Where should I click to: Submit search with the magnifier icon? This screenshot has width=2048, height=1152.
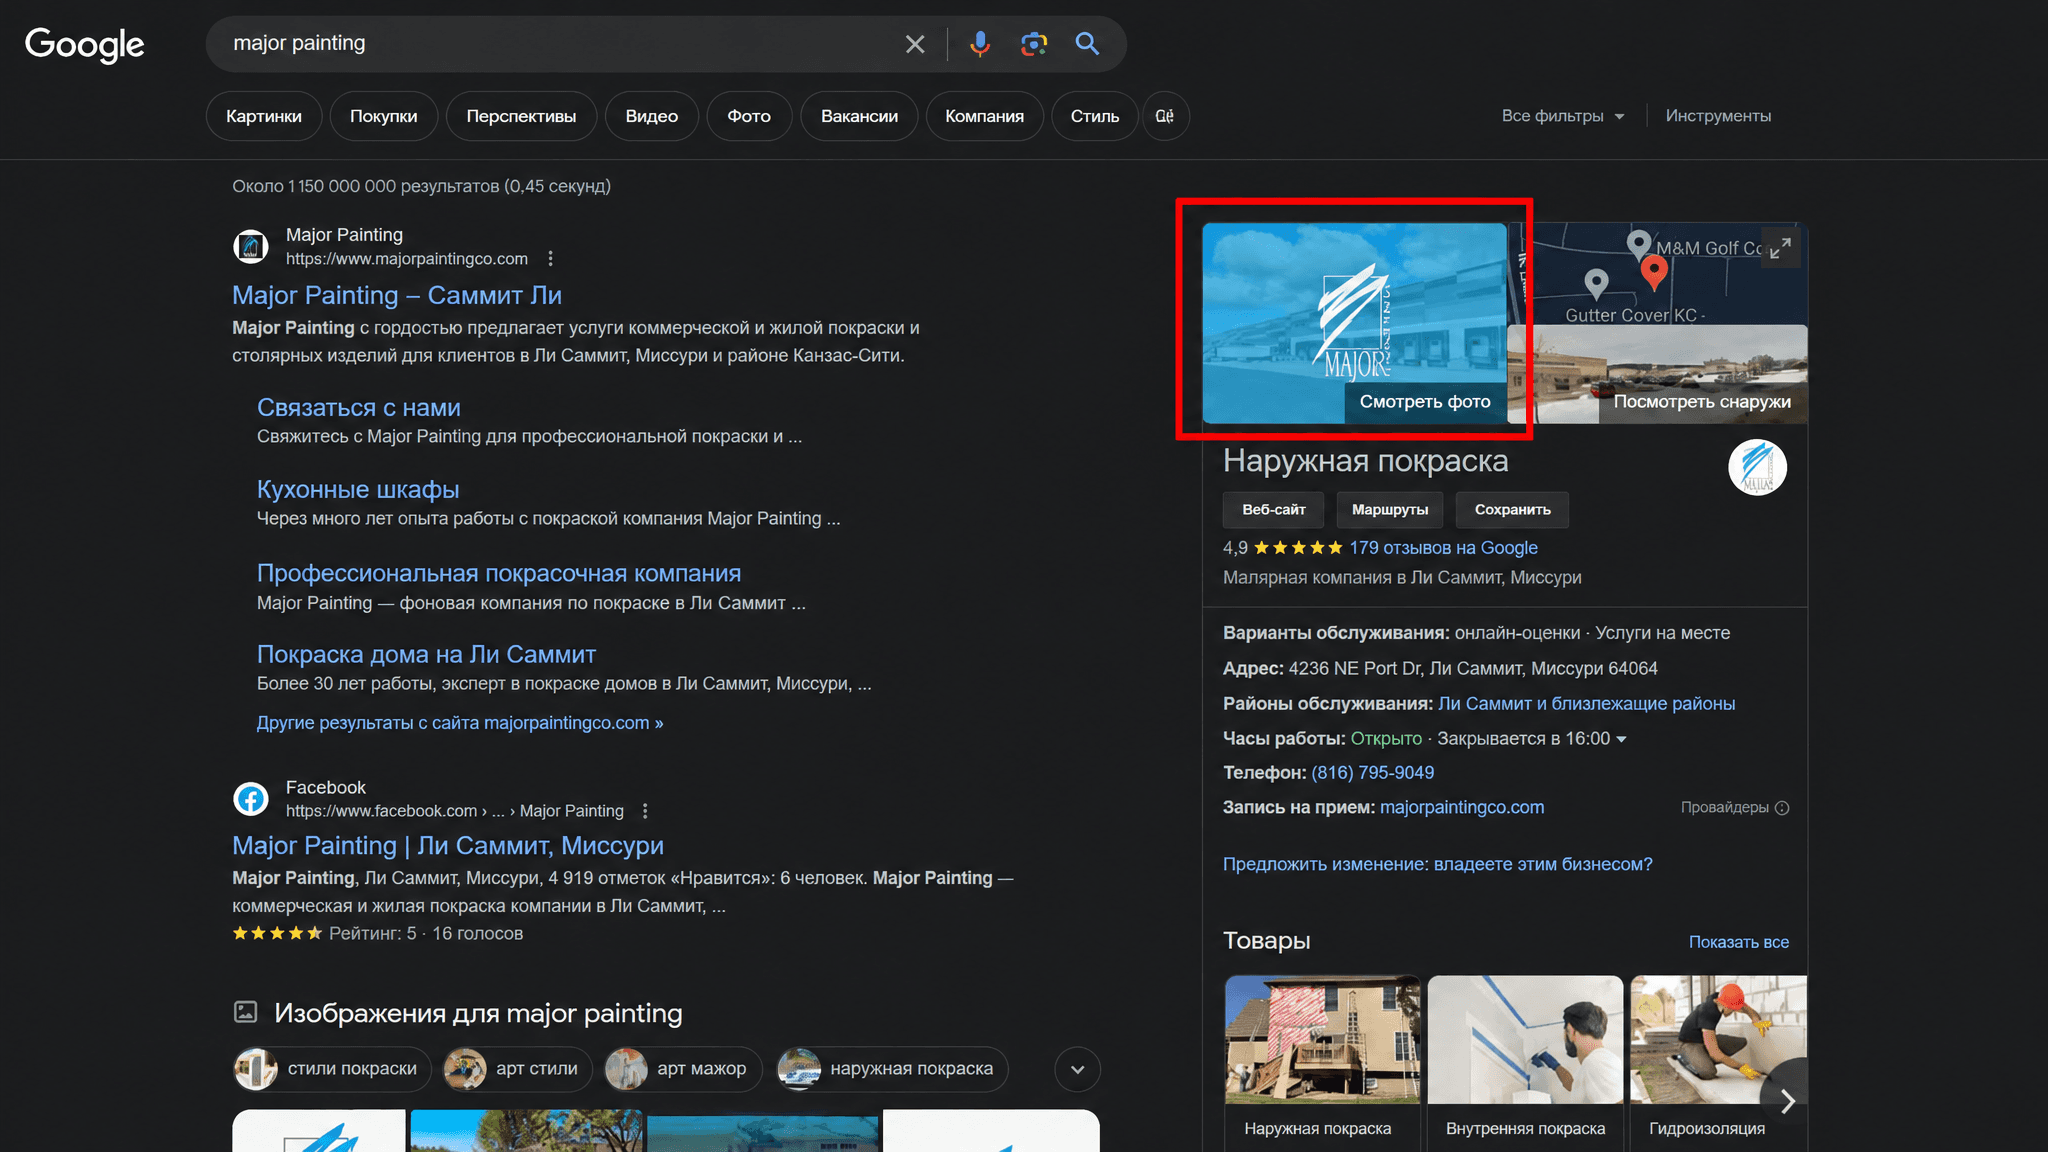pos(1087,44)
